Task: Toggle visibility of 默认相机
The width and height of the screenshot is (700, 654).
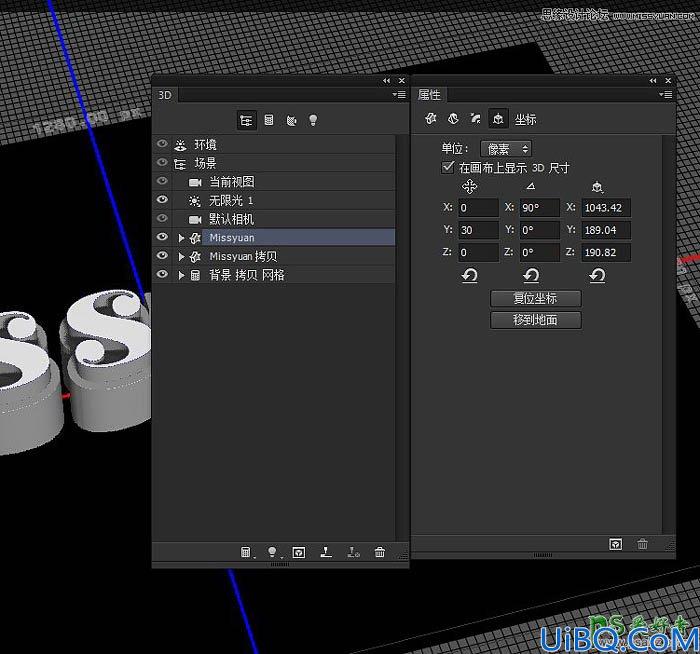Action: pyautogui.click(x=162, y=218)
